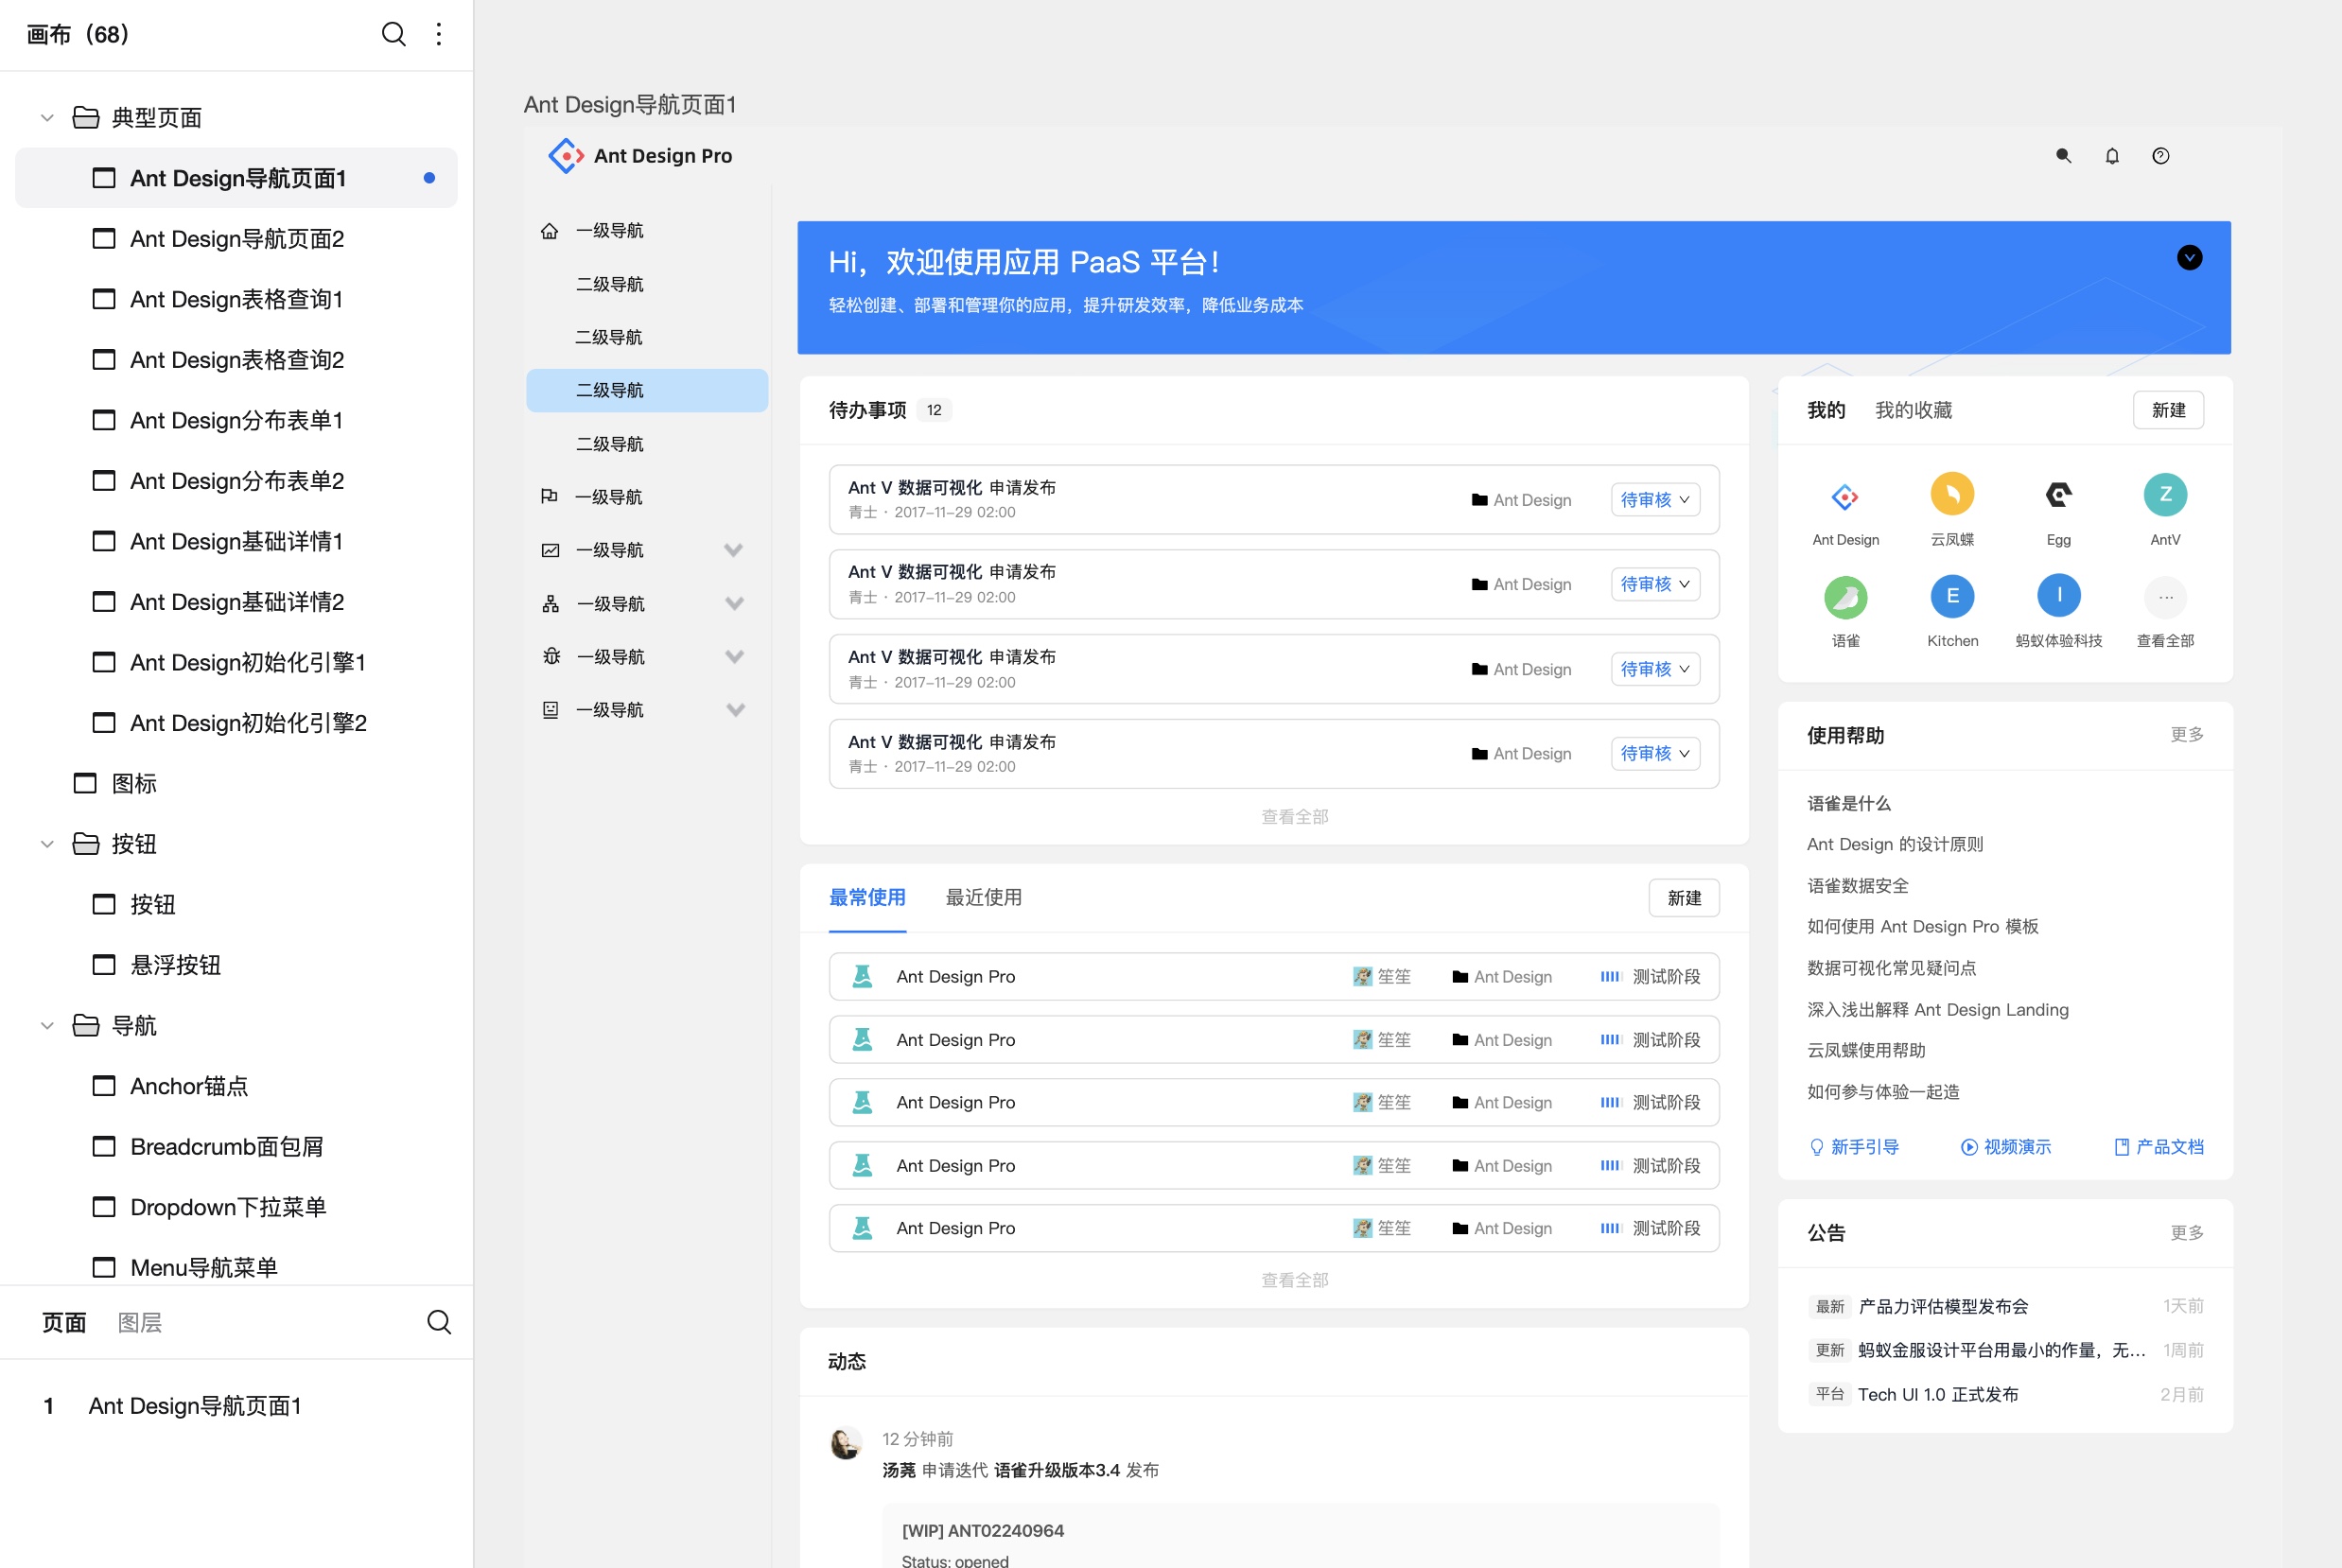Click 更多 in the 公告 panel
The width and height of the screenshot is (2342, 1568).
tap(2186, 1233)
